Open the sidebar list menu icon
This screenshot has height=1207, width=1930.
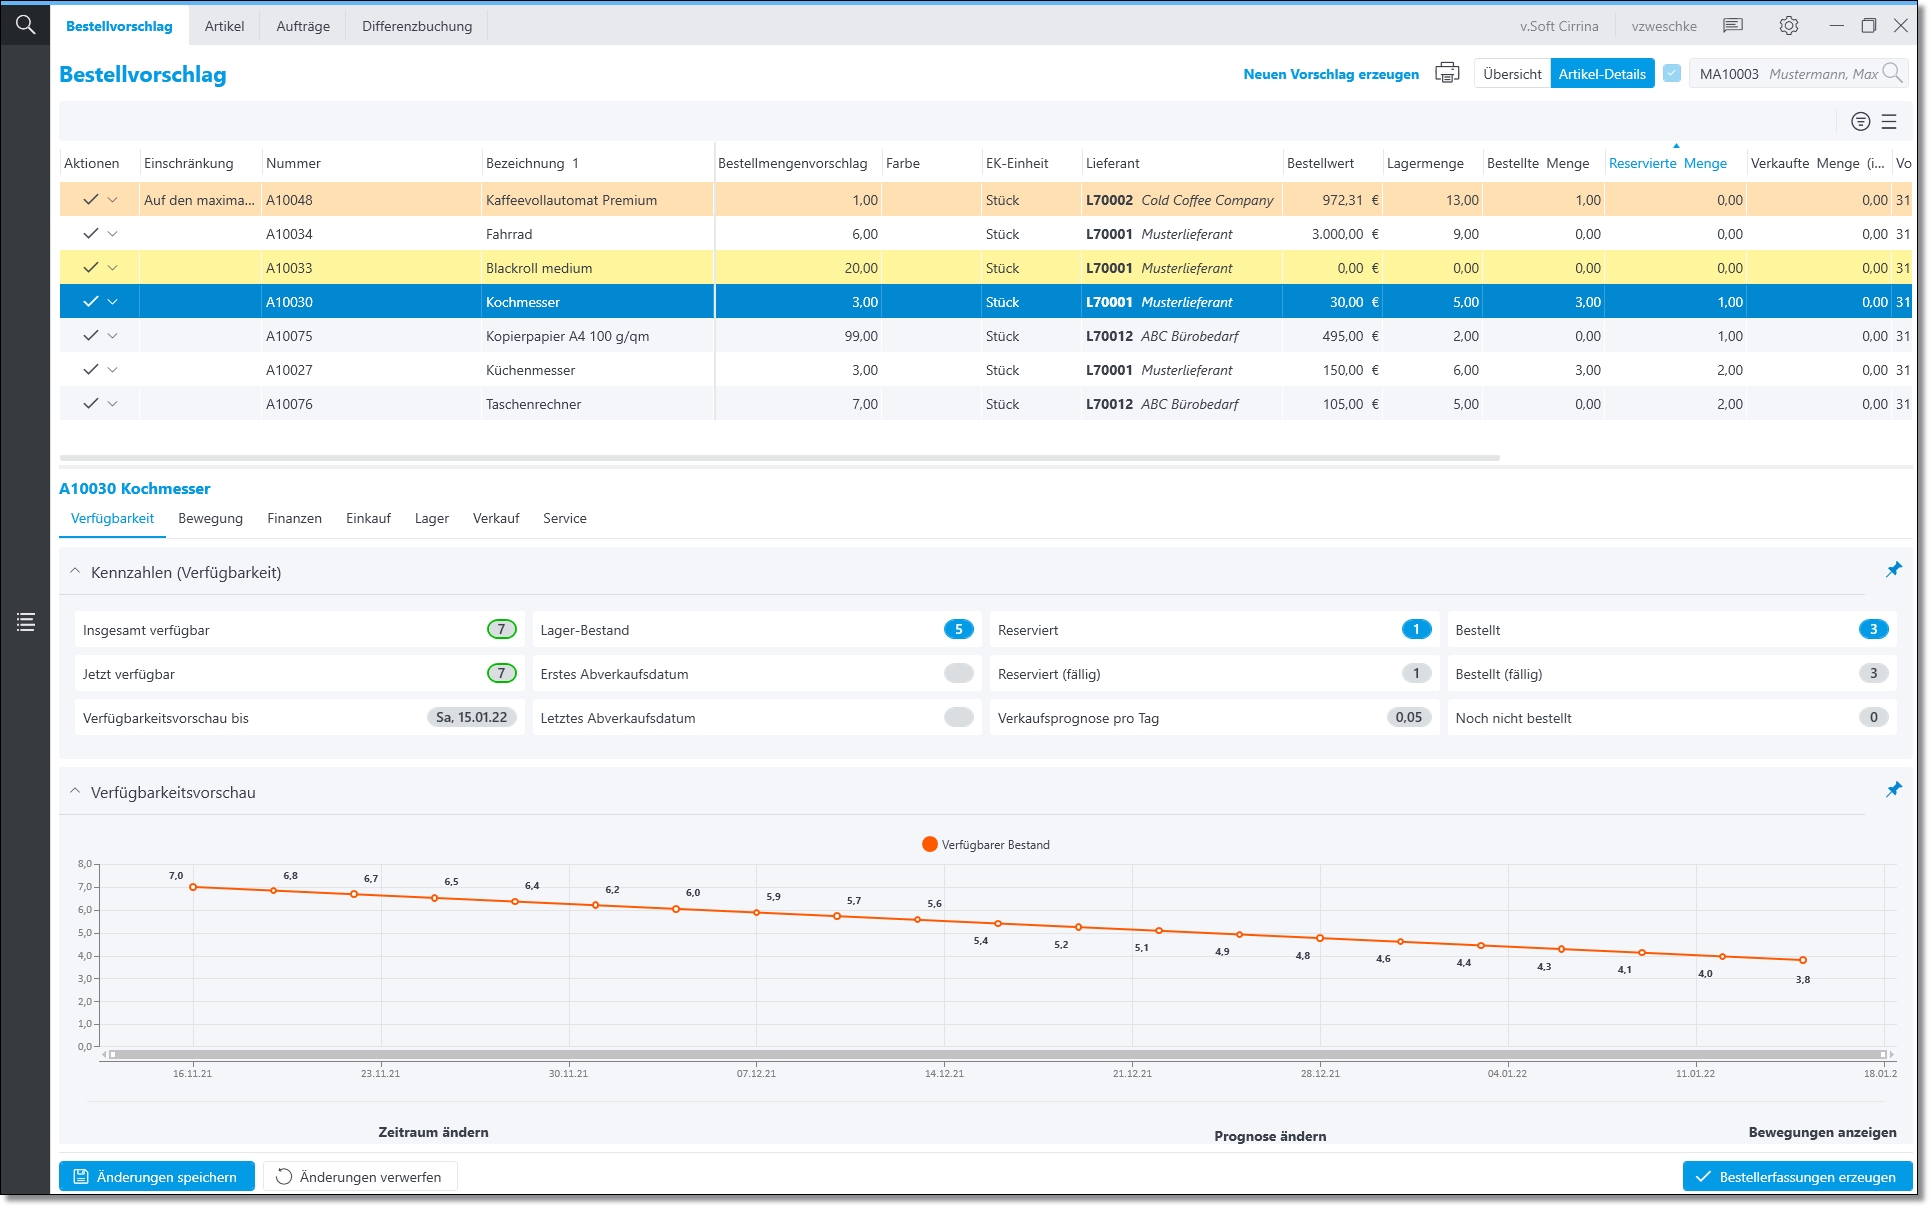(x=26, y=622)
